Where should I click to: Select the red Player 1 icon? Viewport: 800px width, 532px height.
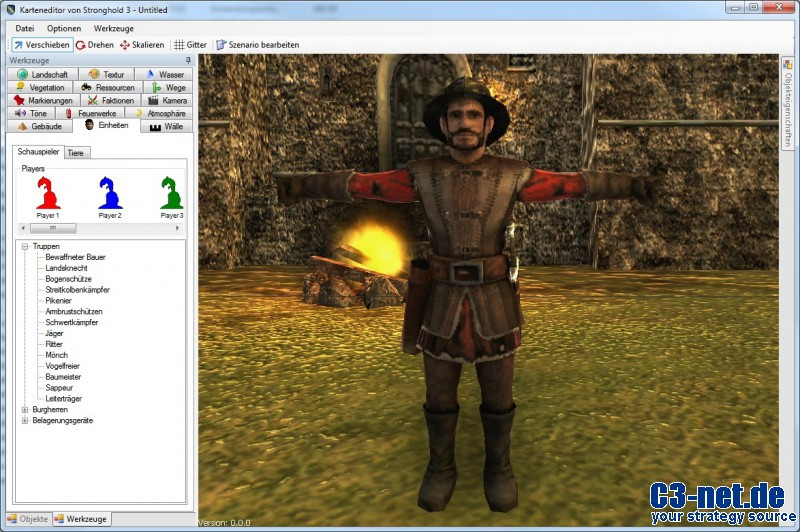click(48, 193)
